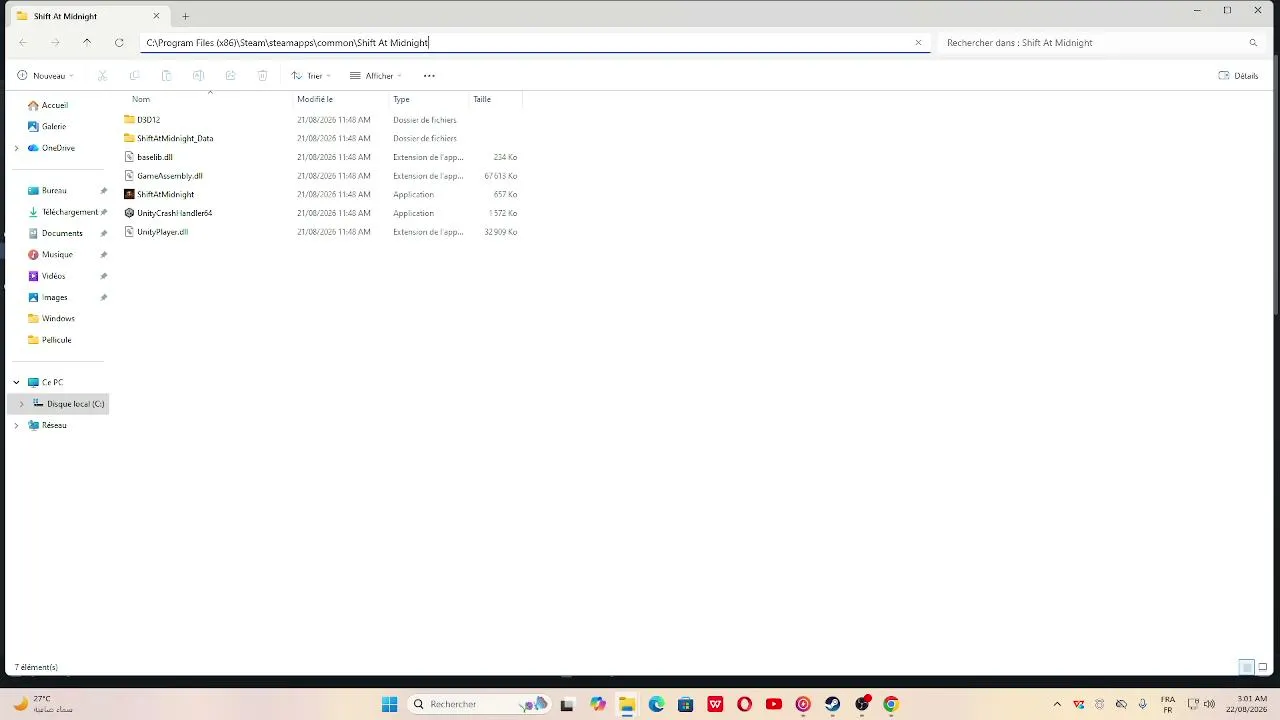Click the search magnifier icon in Explorer

[1253, 43]
